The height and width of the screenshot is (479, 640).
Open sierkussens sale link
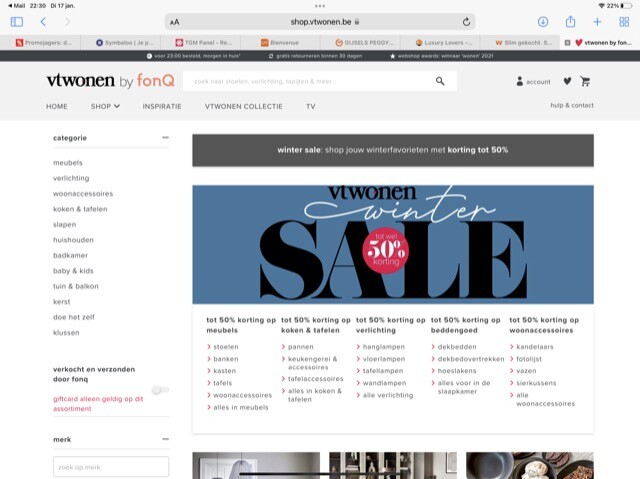pos(536,383)
